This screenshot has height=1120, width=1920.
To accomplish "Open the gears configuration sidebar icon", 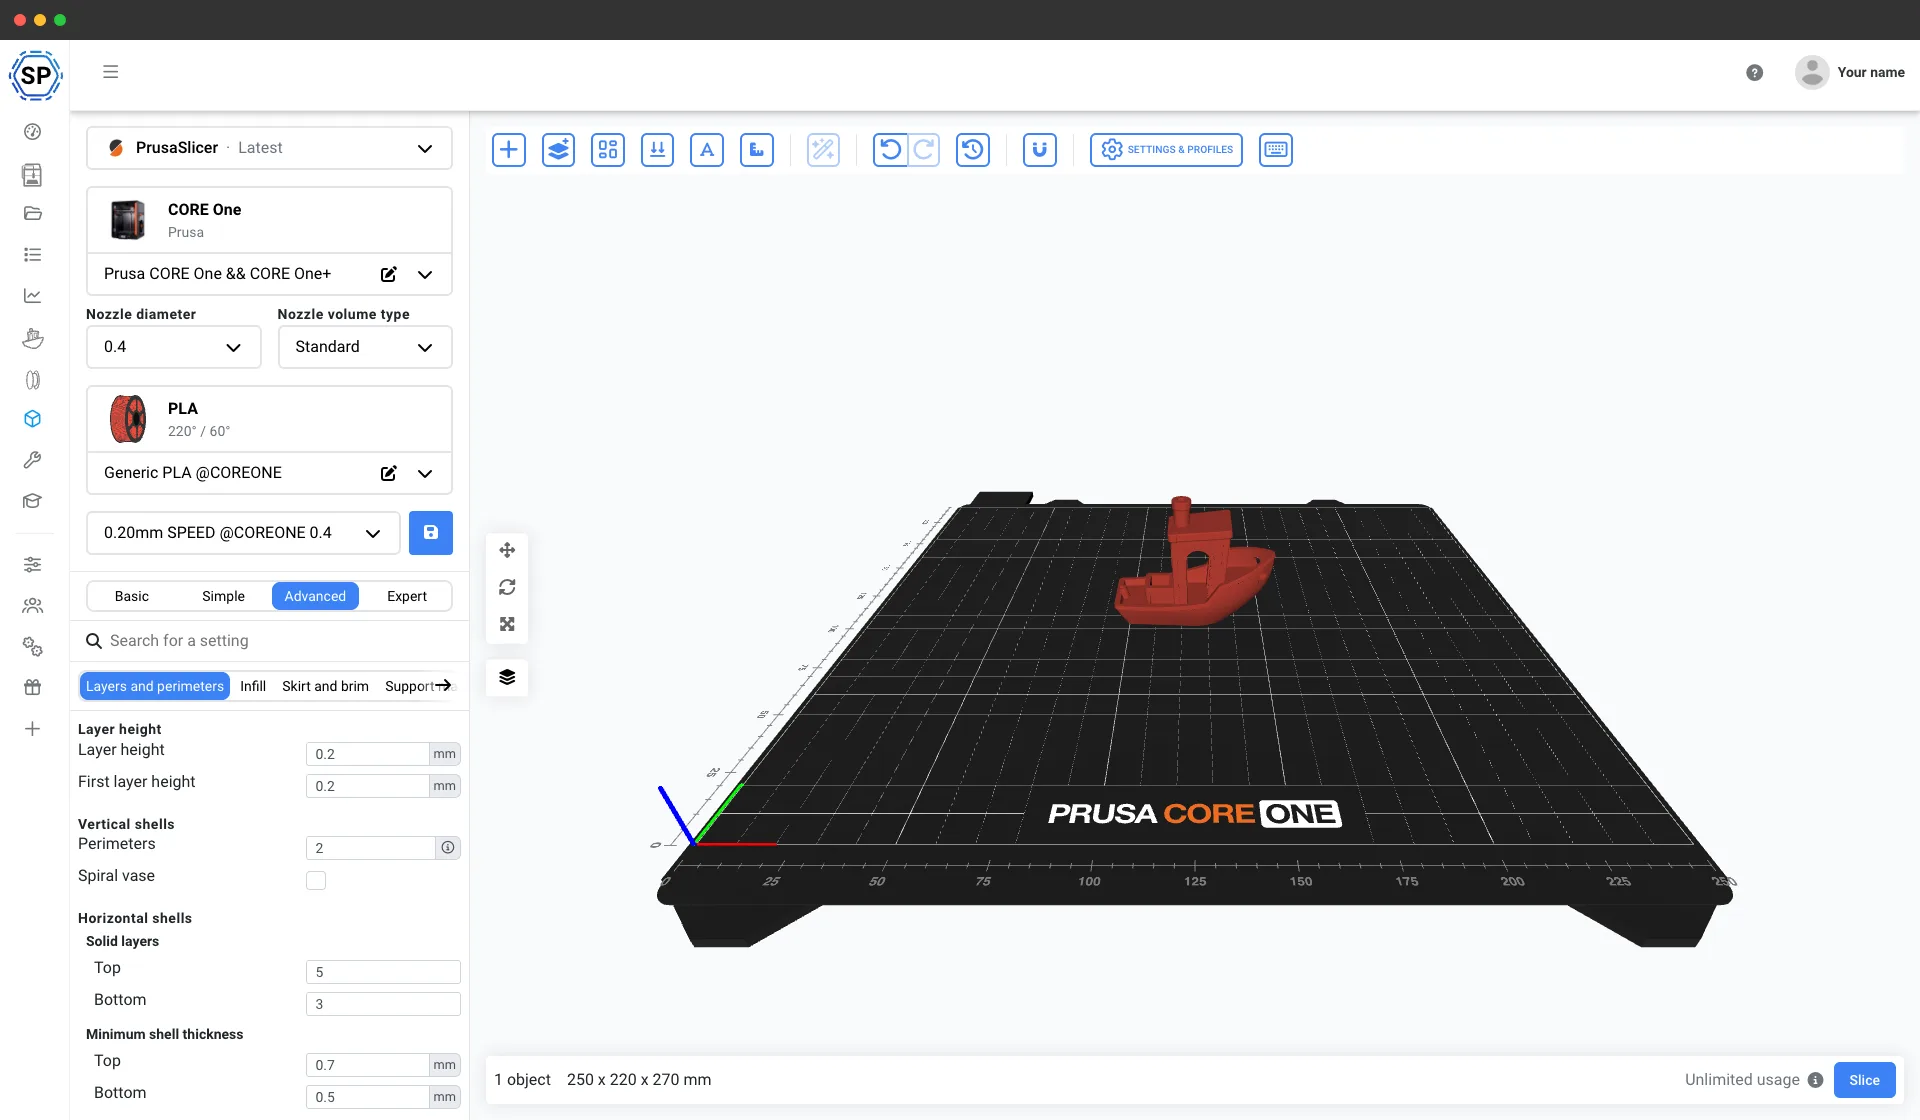I will pyautogui.click(x=32, y=647).
